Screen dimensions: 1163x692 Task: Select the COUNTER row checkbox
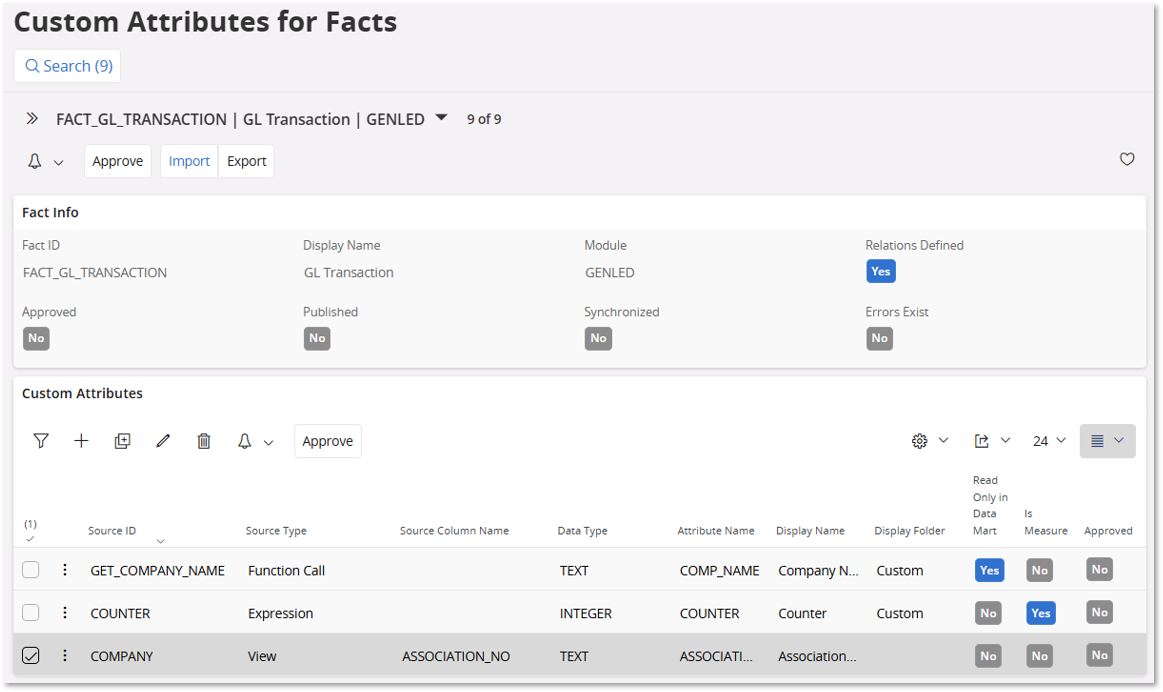click(30, 613)
